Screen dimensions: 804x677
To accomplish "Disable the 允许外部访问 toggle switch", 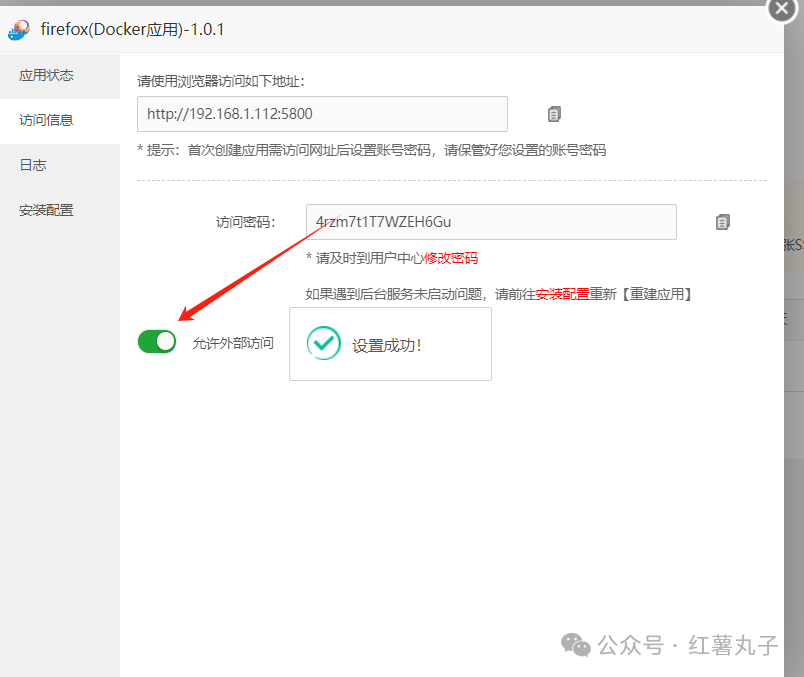I will point(157,342).
